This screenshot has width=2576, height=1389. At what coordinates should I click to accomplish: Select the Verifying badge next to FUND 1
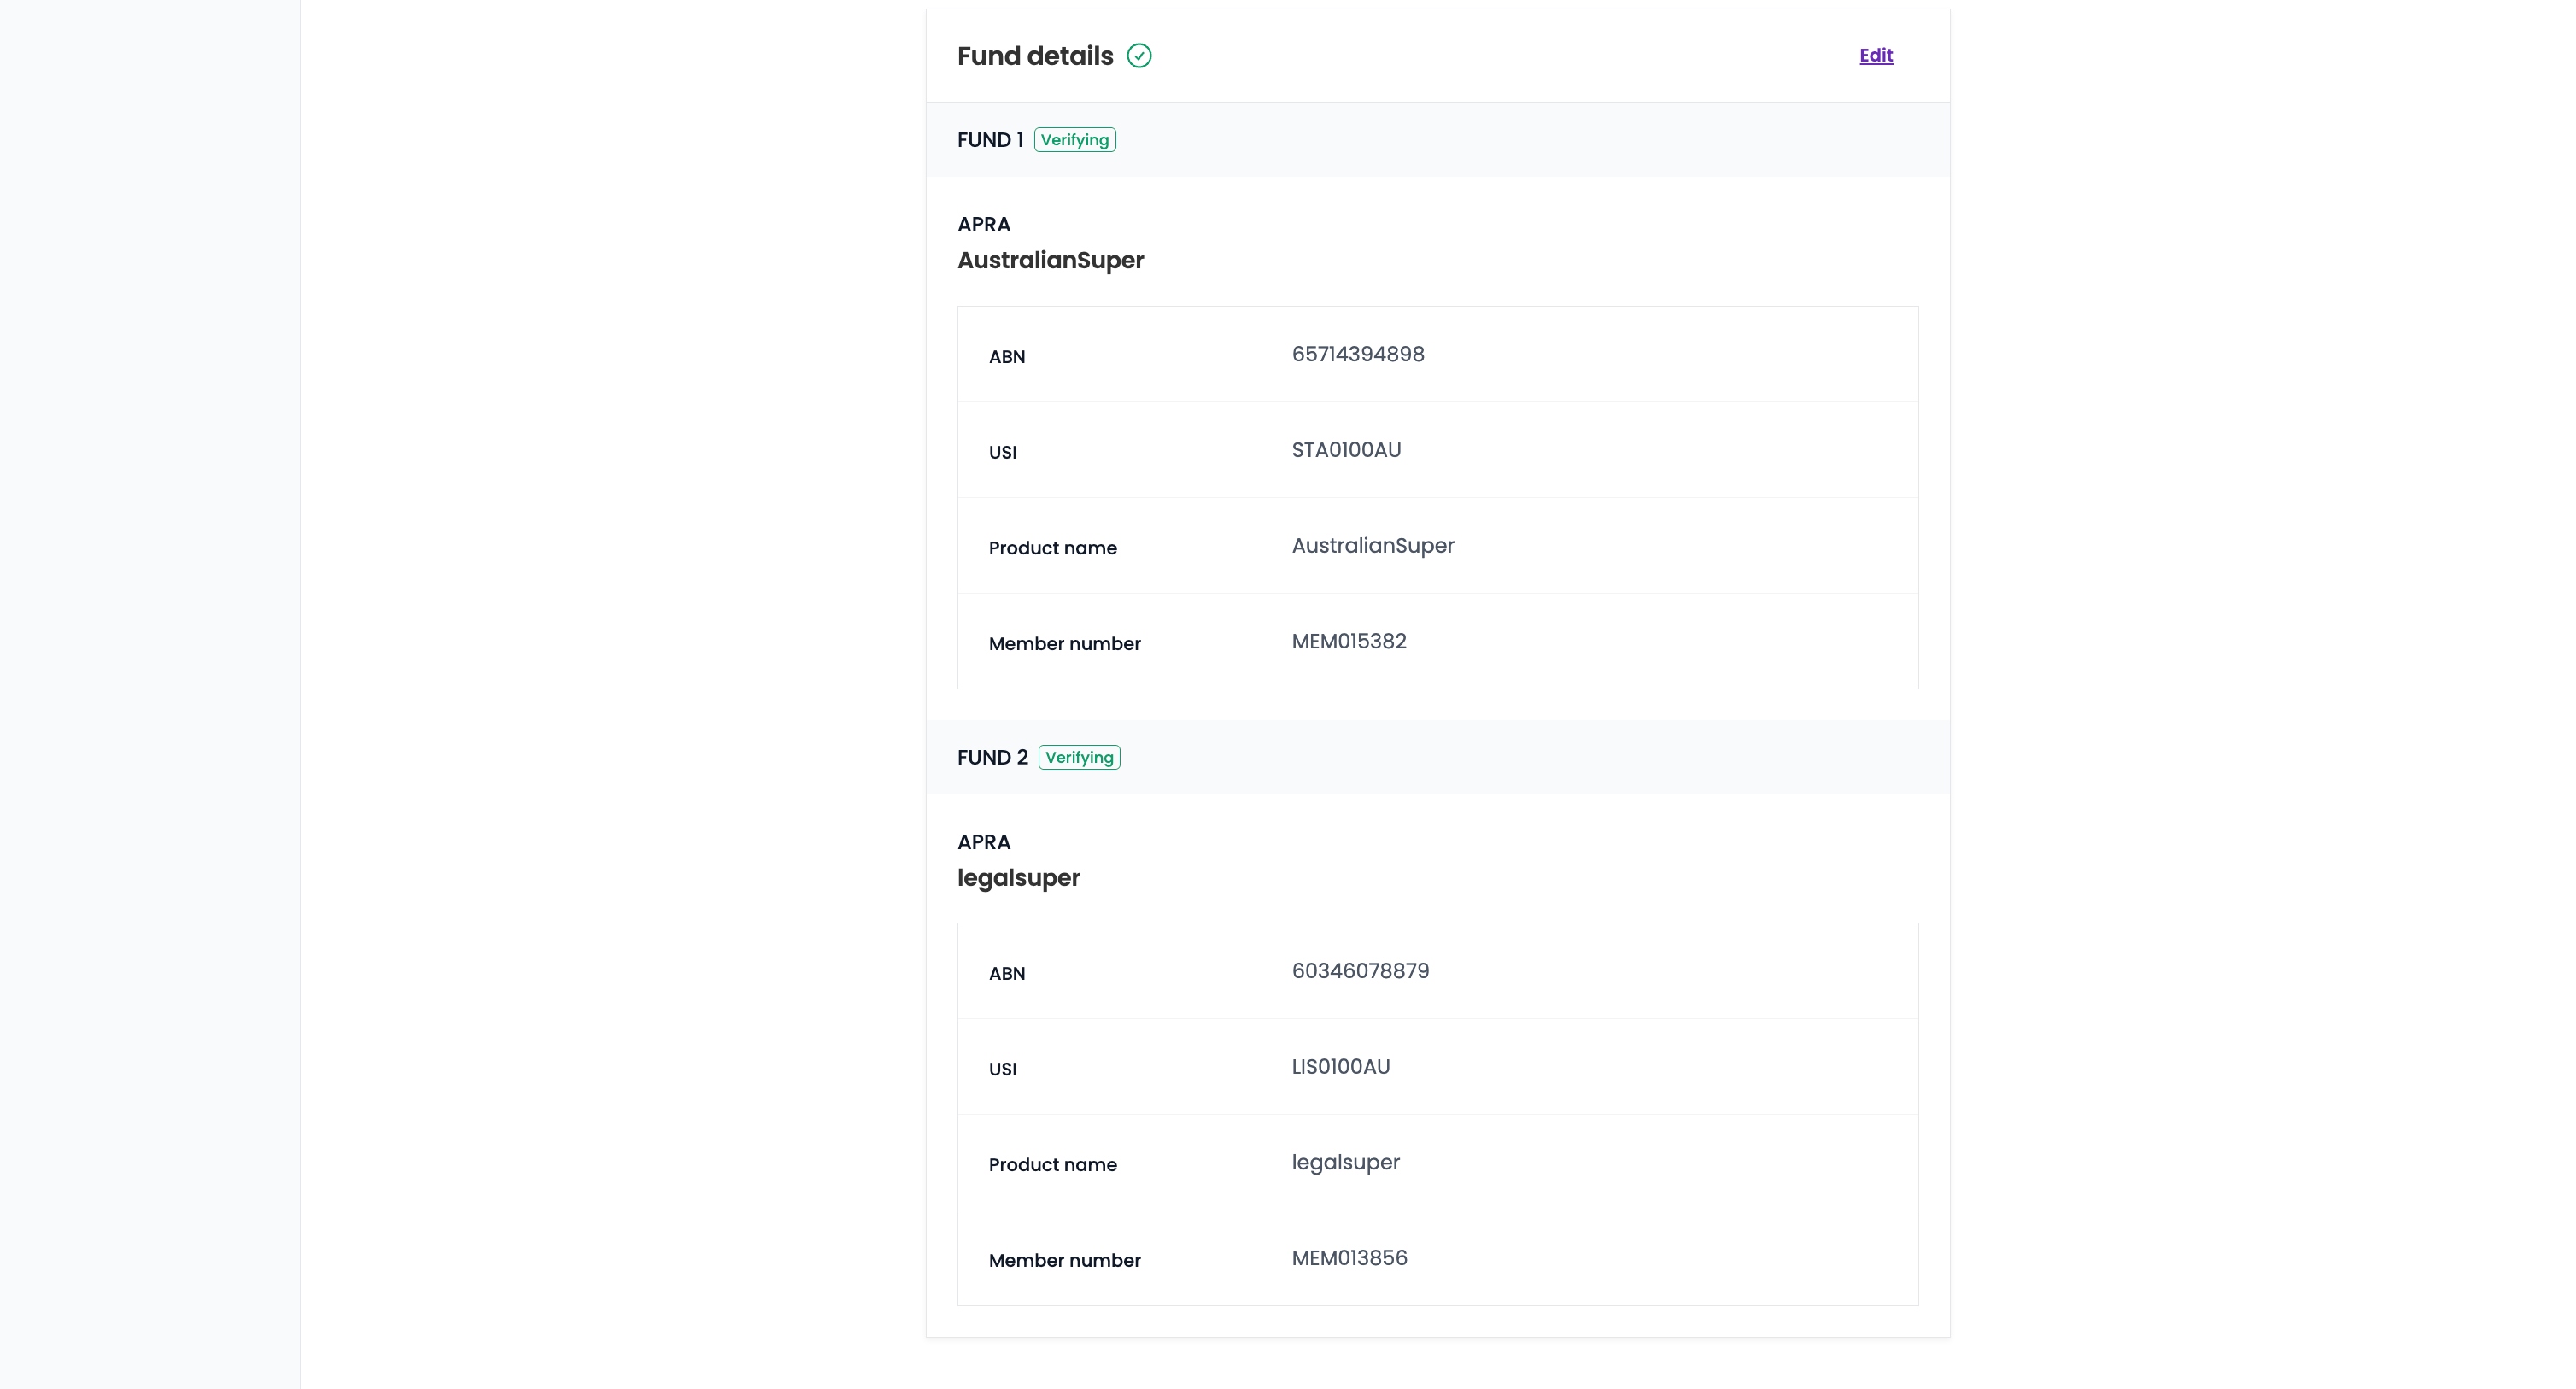1075,140
